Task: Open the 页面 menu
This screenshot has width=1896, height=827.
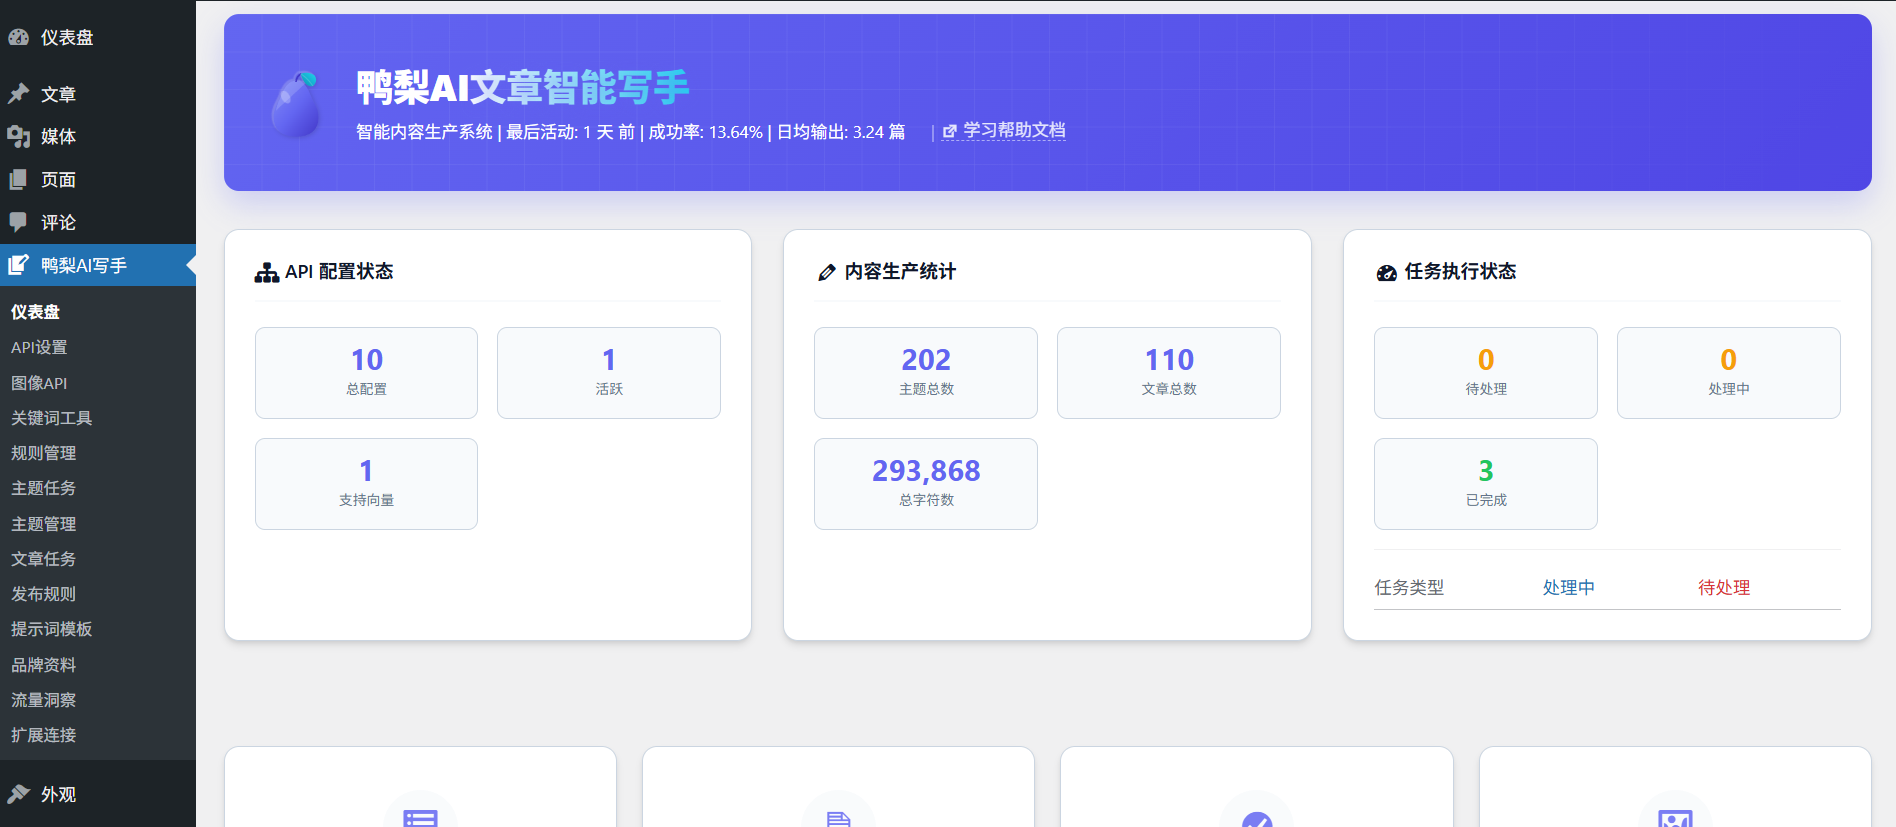Action: [x=98, y=179]
